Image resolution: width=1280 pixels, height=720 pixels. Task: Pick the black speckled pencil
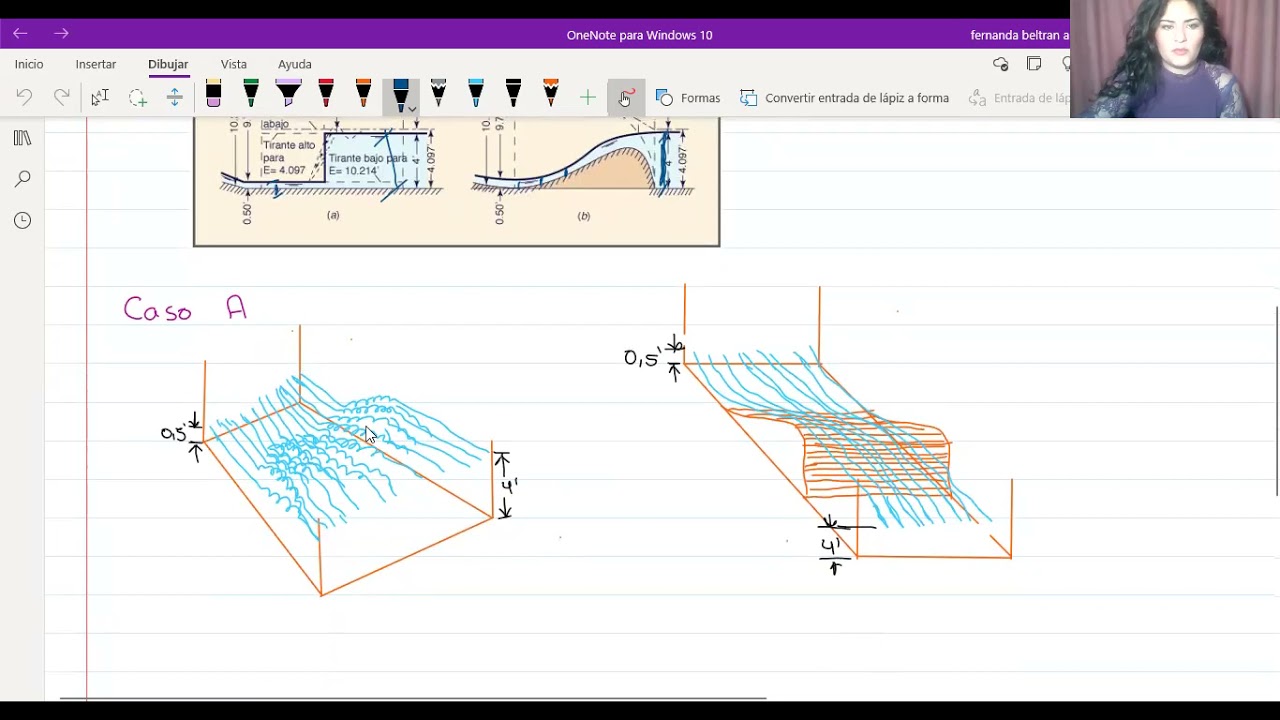point(438,95)
